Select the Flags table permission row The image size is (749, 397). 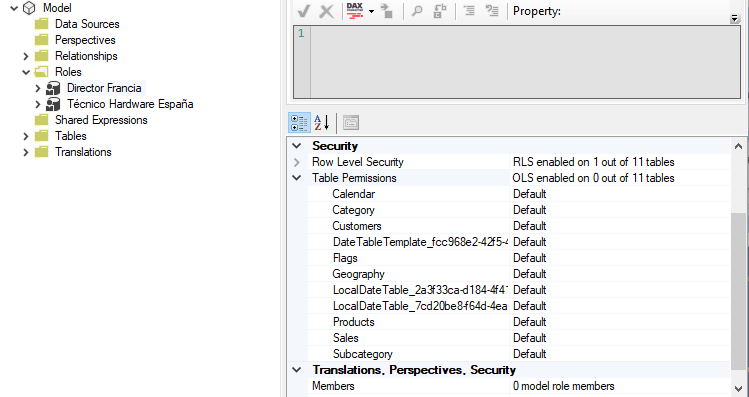tap(519, 258)
